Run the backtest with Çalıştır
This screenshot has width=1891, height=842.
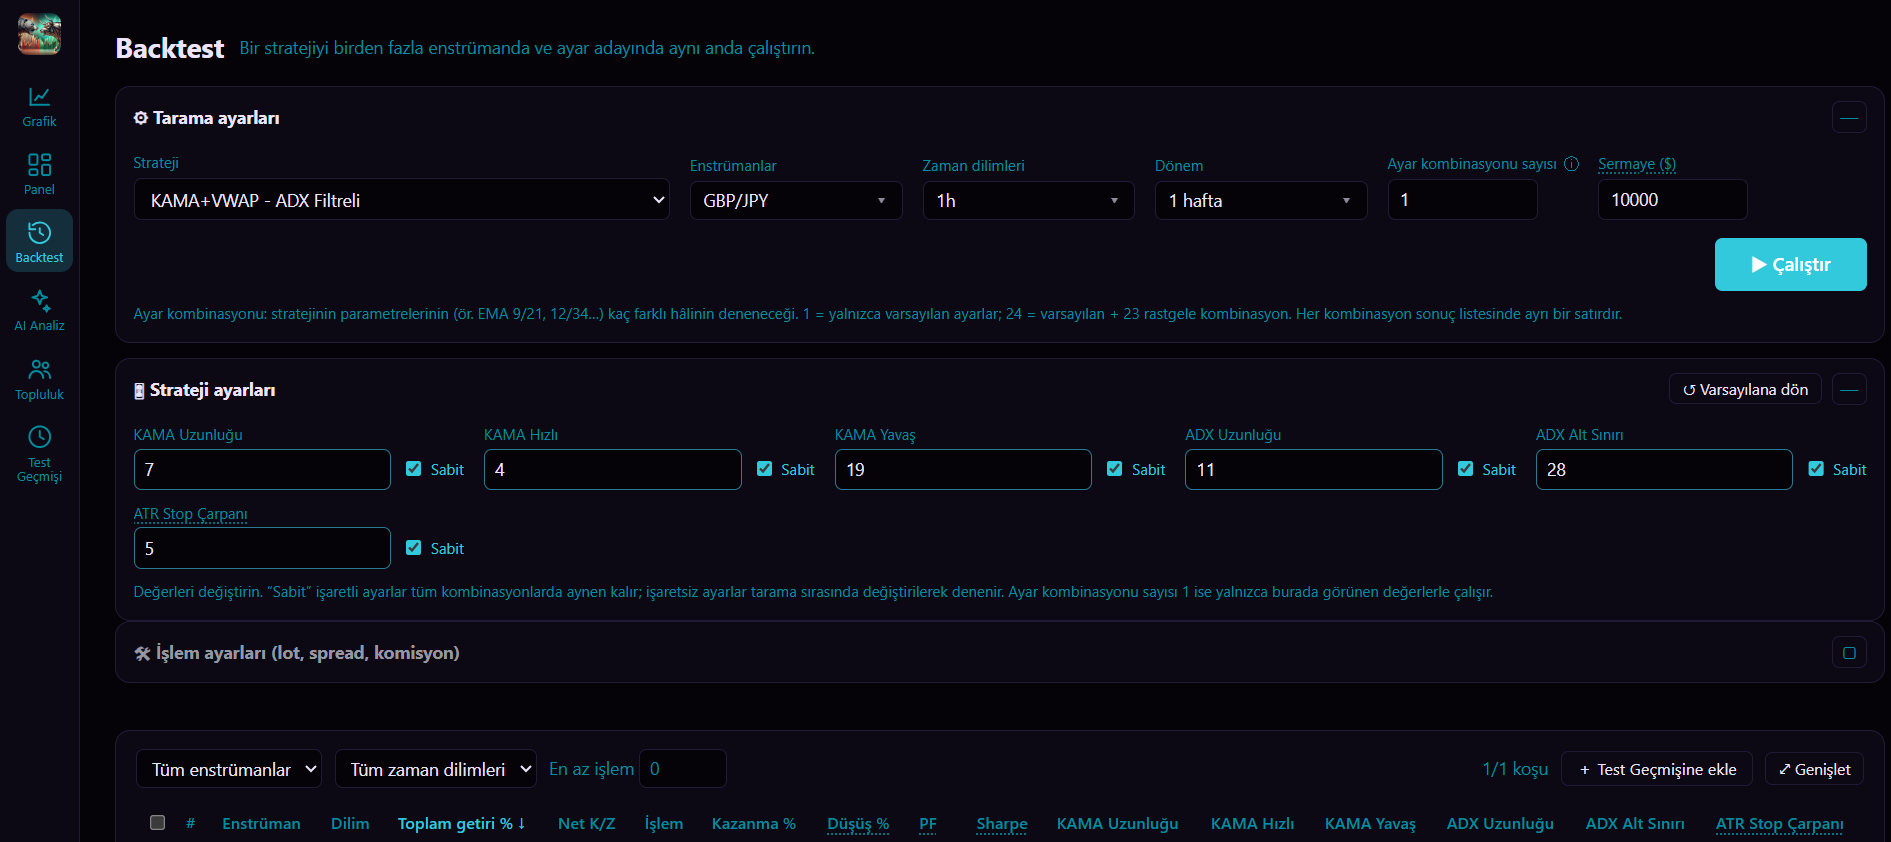(1790, 265)
